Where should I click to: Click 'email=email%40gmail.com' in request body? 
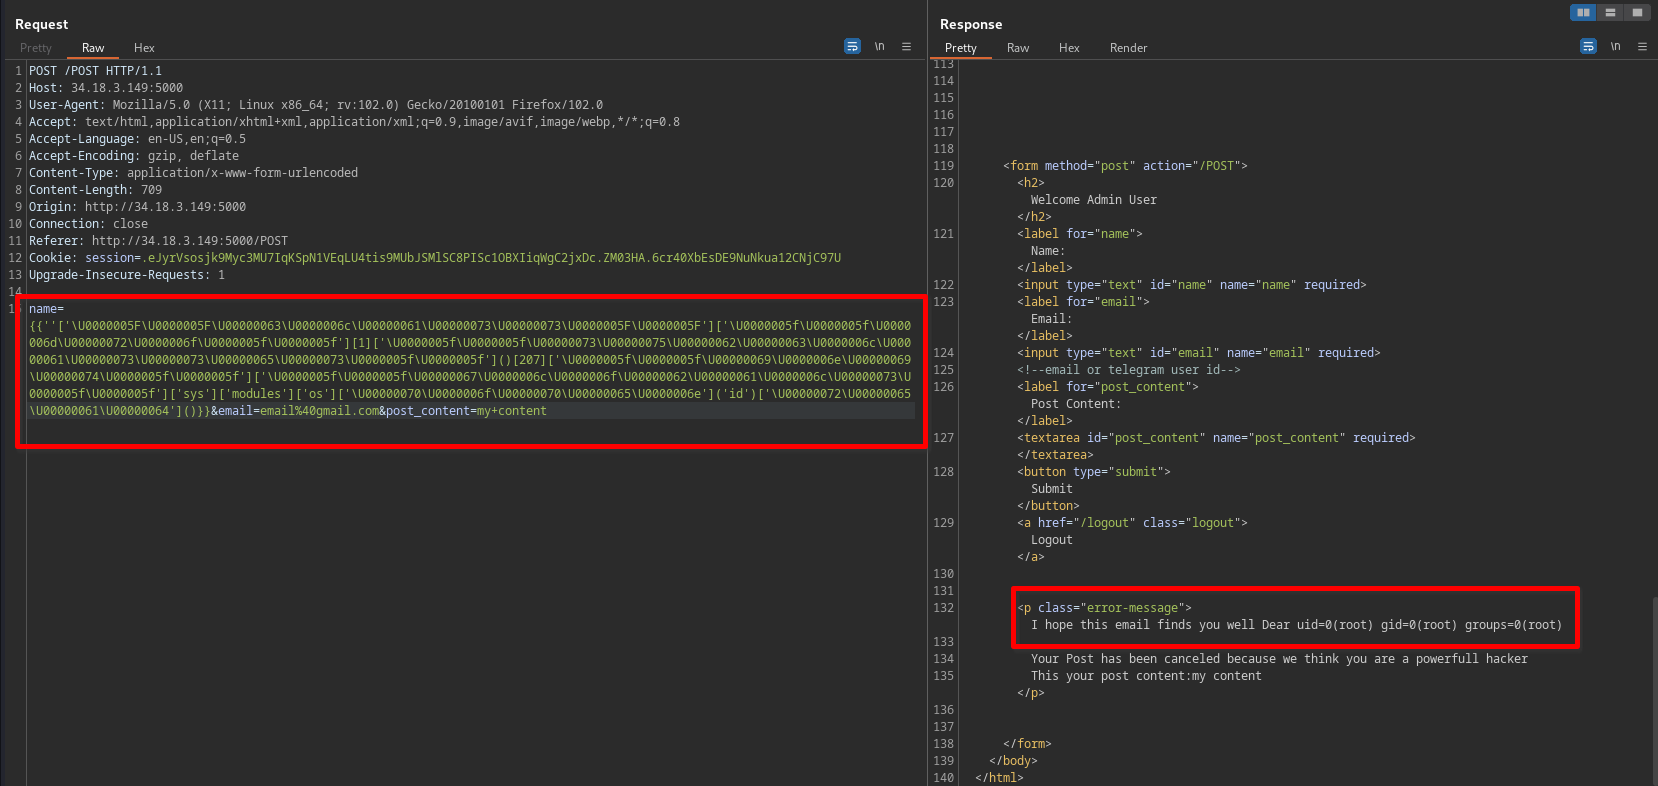[298, 411]
